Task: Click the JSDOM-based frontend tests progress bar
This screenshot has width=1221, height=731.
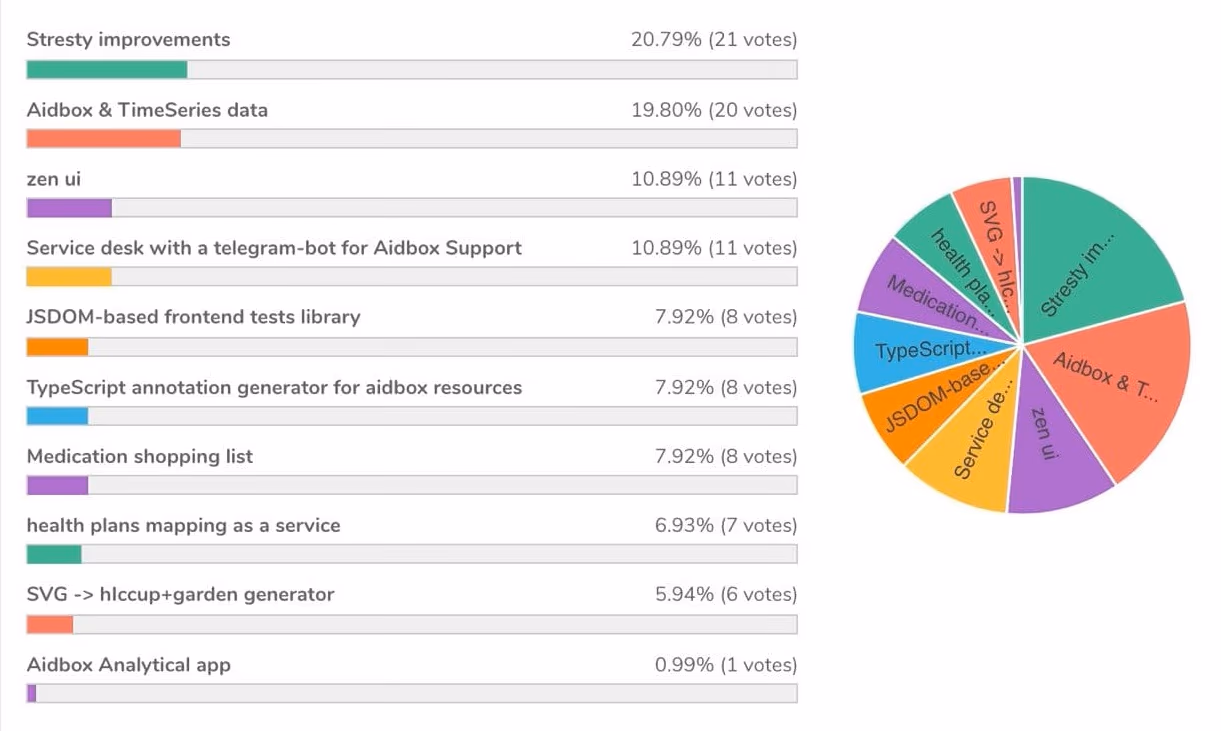Action: (x=411, y=347)
